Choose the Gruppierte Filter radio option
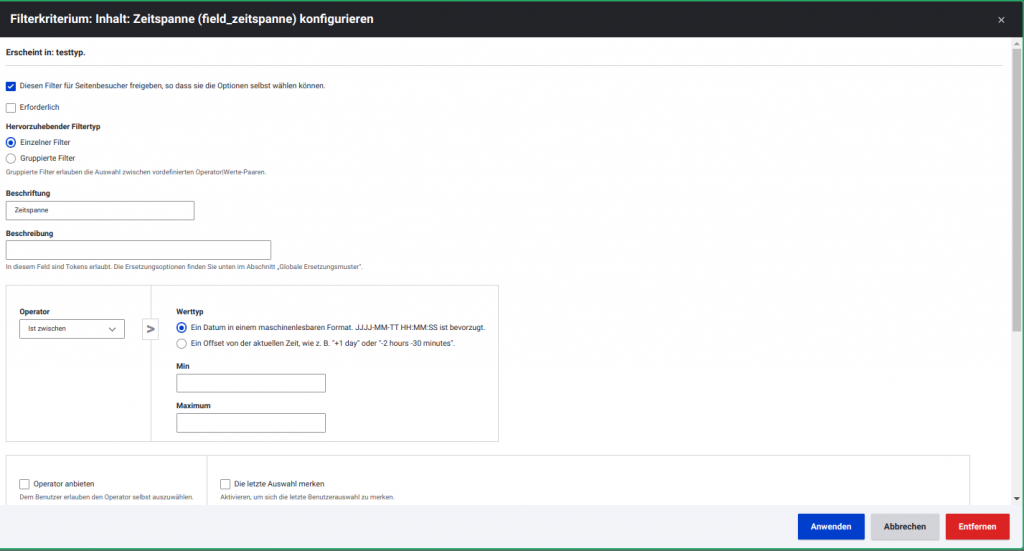This screenshot has width=1024, height=551. coord(11,158)
